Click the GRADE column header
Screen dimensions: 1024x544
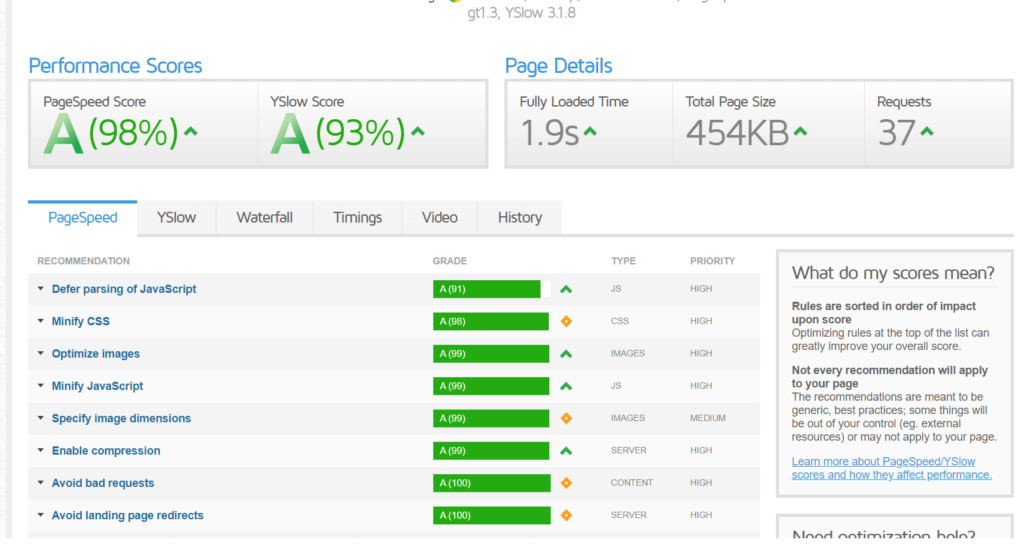[x=449, y=261]
